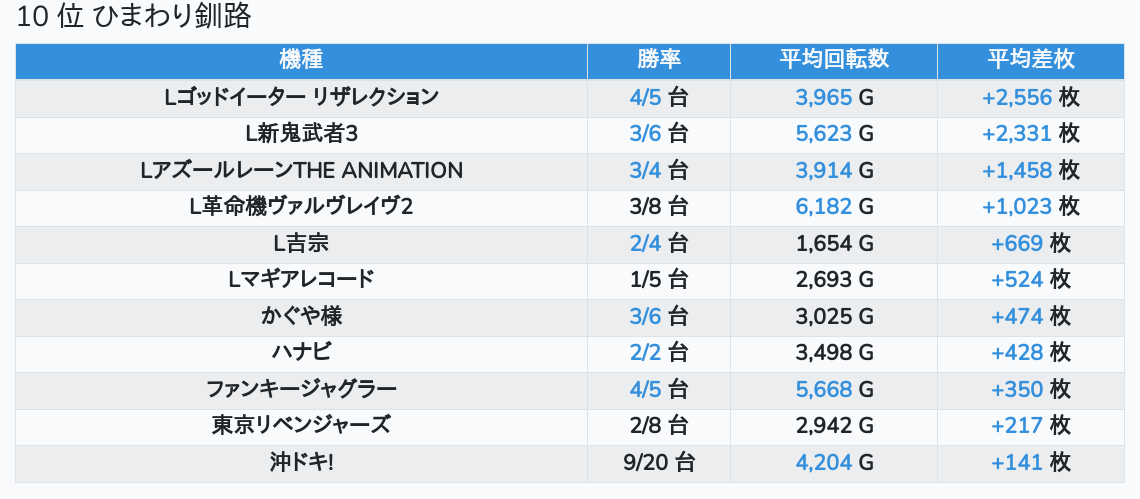The height and width of the screenshot is (499, 1140).
Task: Select the かぐや様 machine name
Action: pyautogui.click(x=301, y=316)
